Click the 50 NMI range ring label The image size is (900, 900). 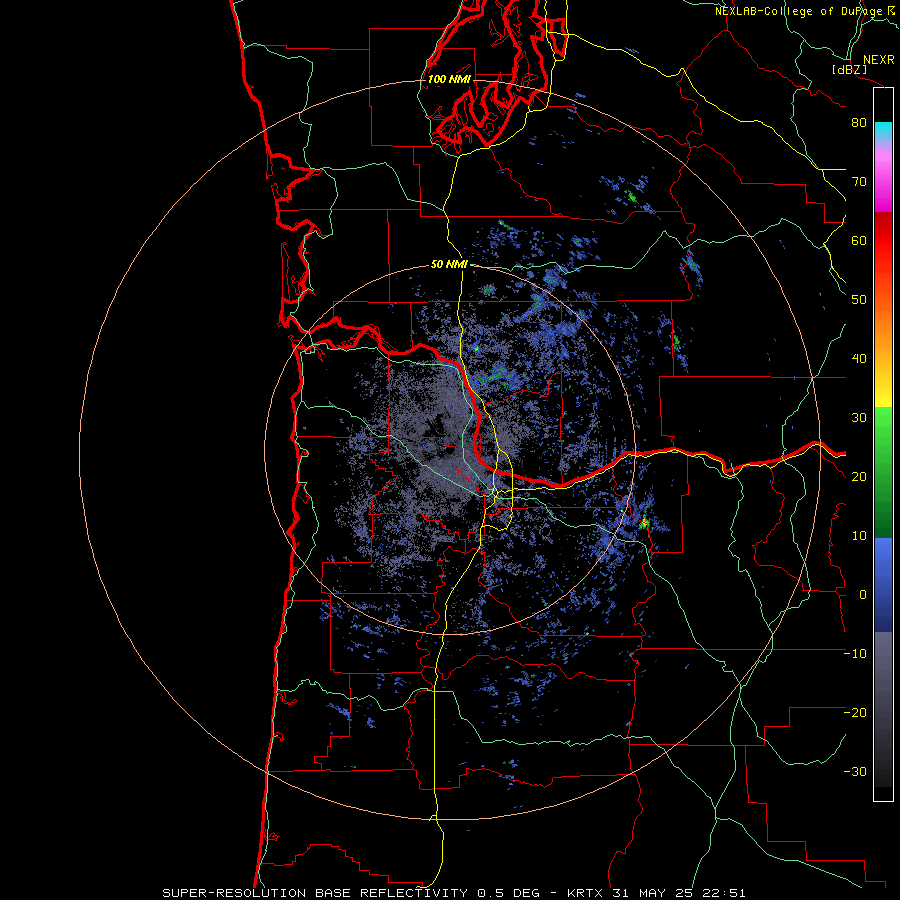click(x=449, y=265)
